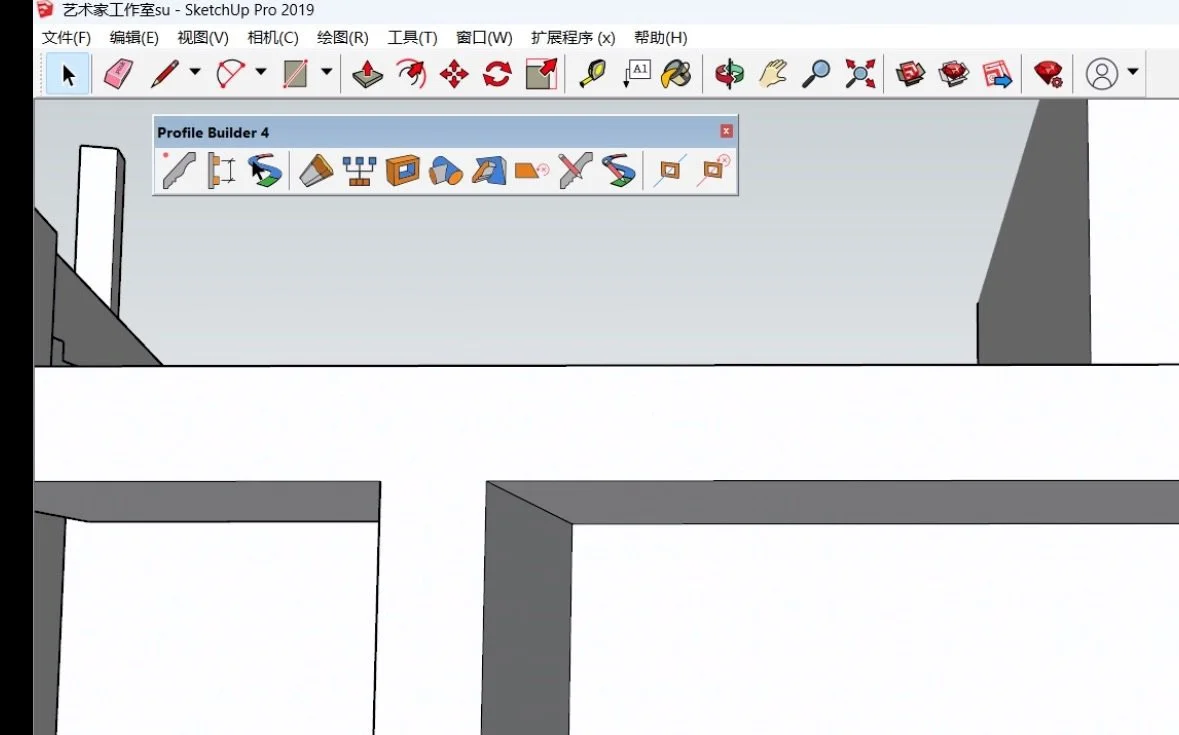The height and width of the screenshot is (735, 1179).
Task: Open the Extension Manager ruby icon
Action: pyautogui.click(x=1048, y=74)
